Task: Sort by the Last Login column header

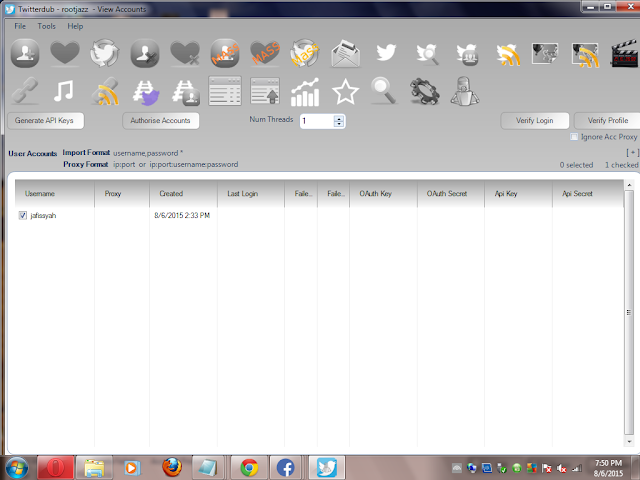Action: pyautogui.click(x=251, y=193)
